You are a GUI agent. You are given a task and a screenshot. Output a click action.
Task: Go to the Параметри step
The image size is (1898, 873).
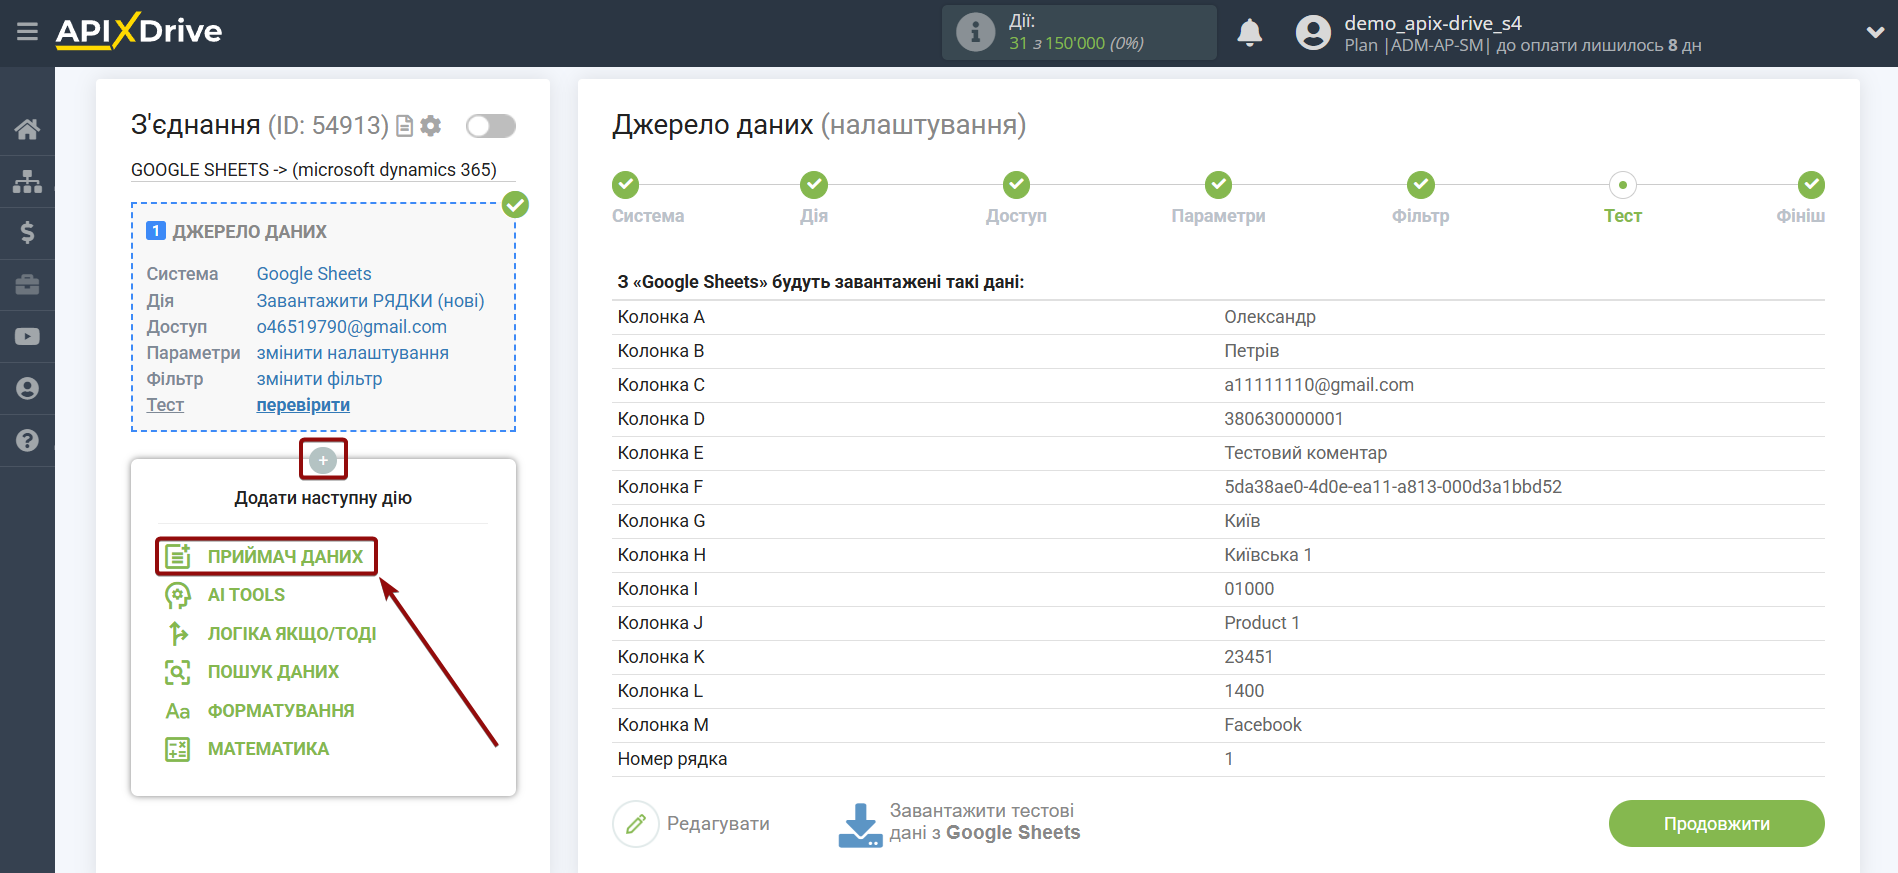pos(1218,185)
